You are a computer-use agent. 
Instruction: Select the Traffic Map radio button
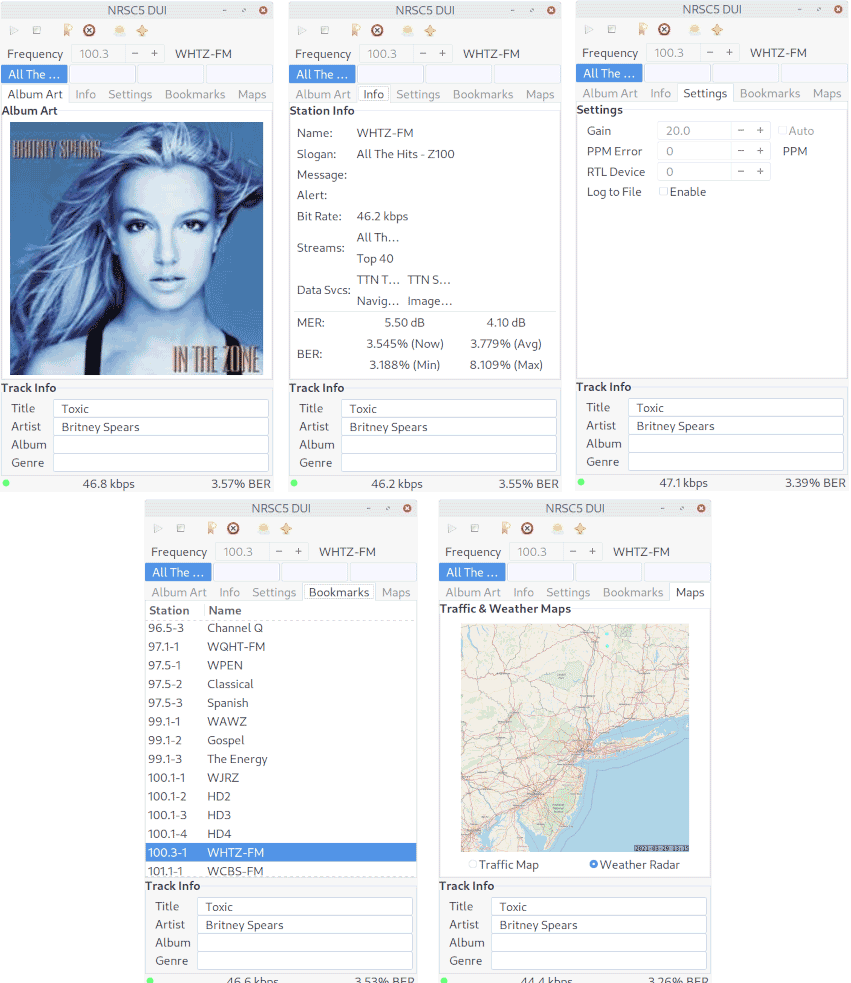(x=473, y=865)
